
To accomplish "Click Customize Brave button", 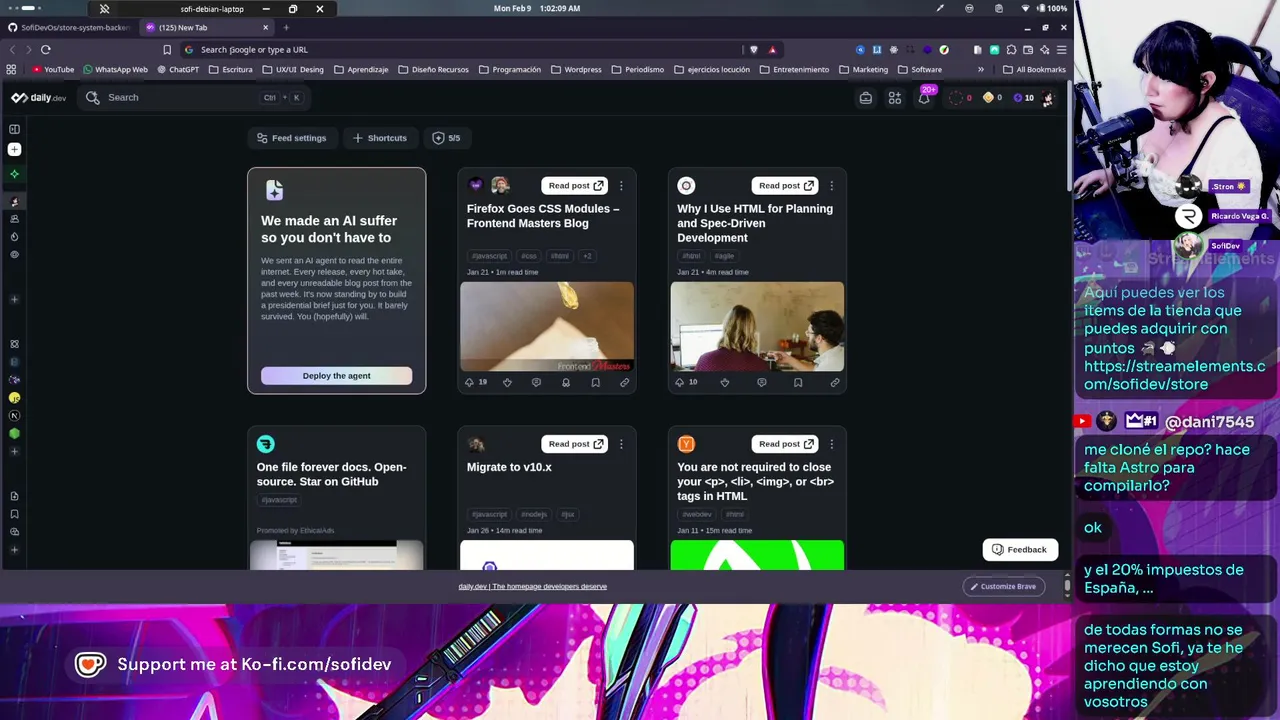I will click(x=1004, y=586).
